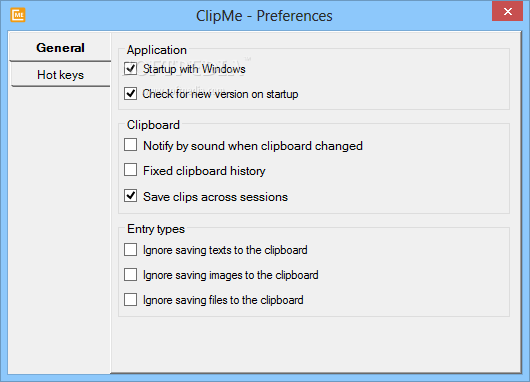Switch to the General tab
Image resolution: width=530 pixels, height=382 pixels.
[61, 48]
